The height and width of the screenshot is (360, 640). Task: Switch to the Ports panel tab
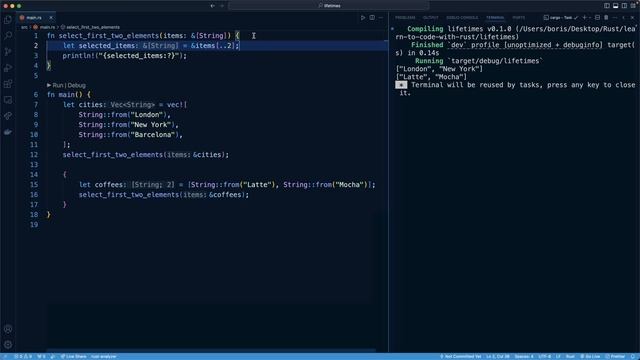coord(519,18)
